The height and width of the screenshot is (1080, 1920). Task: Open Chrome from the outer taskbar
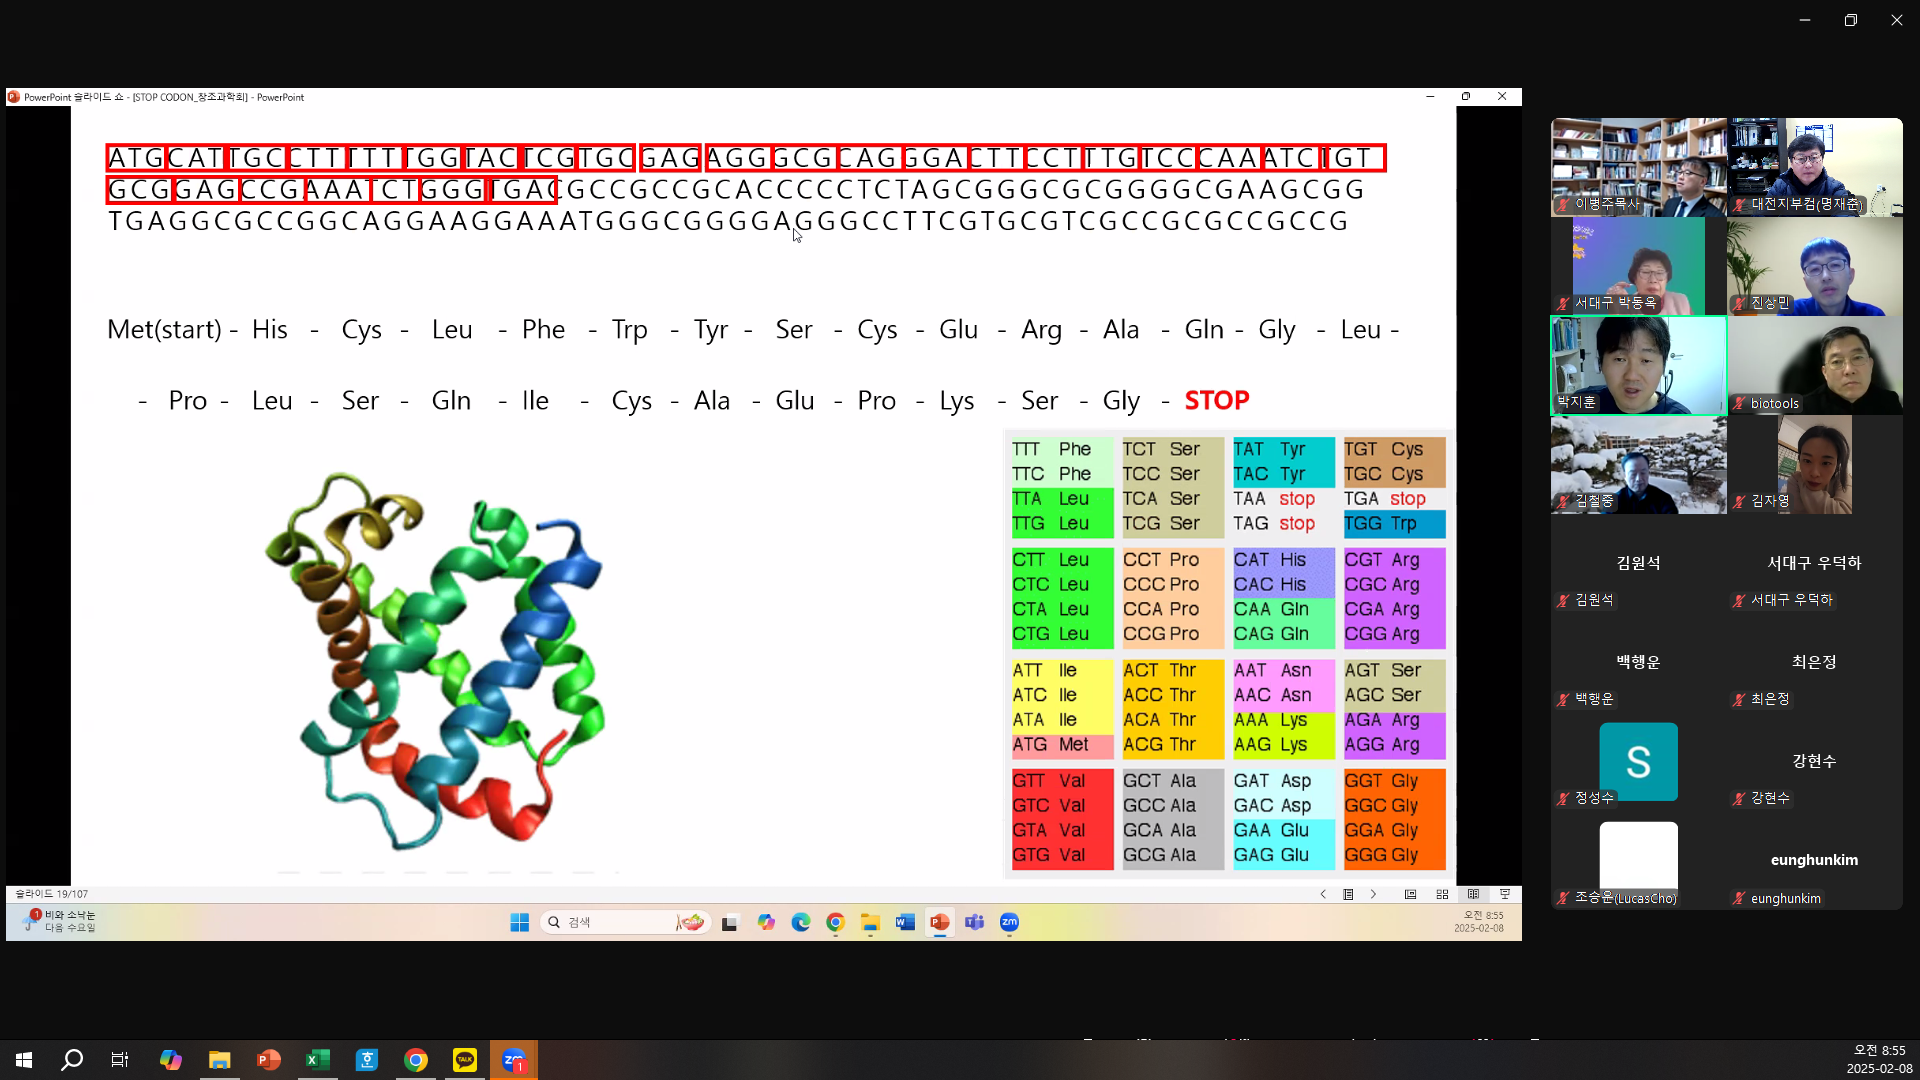pos(416,1060)
